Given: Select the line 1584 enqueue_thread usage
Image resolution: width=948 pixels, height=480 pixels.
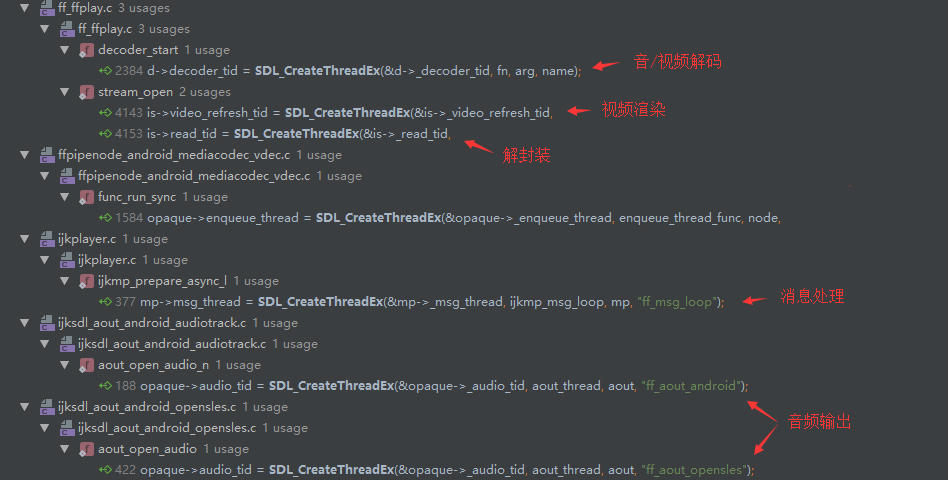Looking at the screenshot, I should [x=440, y=218].
